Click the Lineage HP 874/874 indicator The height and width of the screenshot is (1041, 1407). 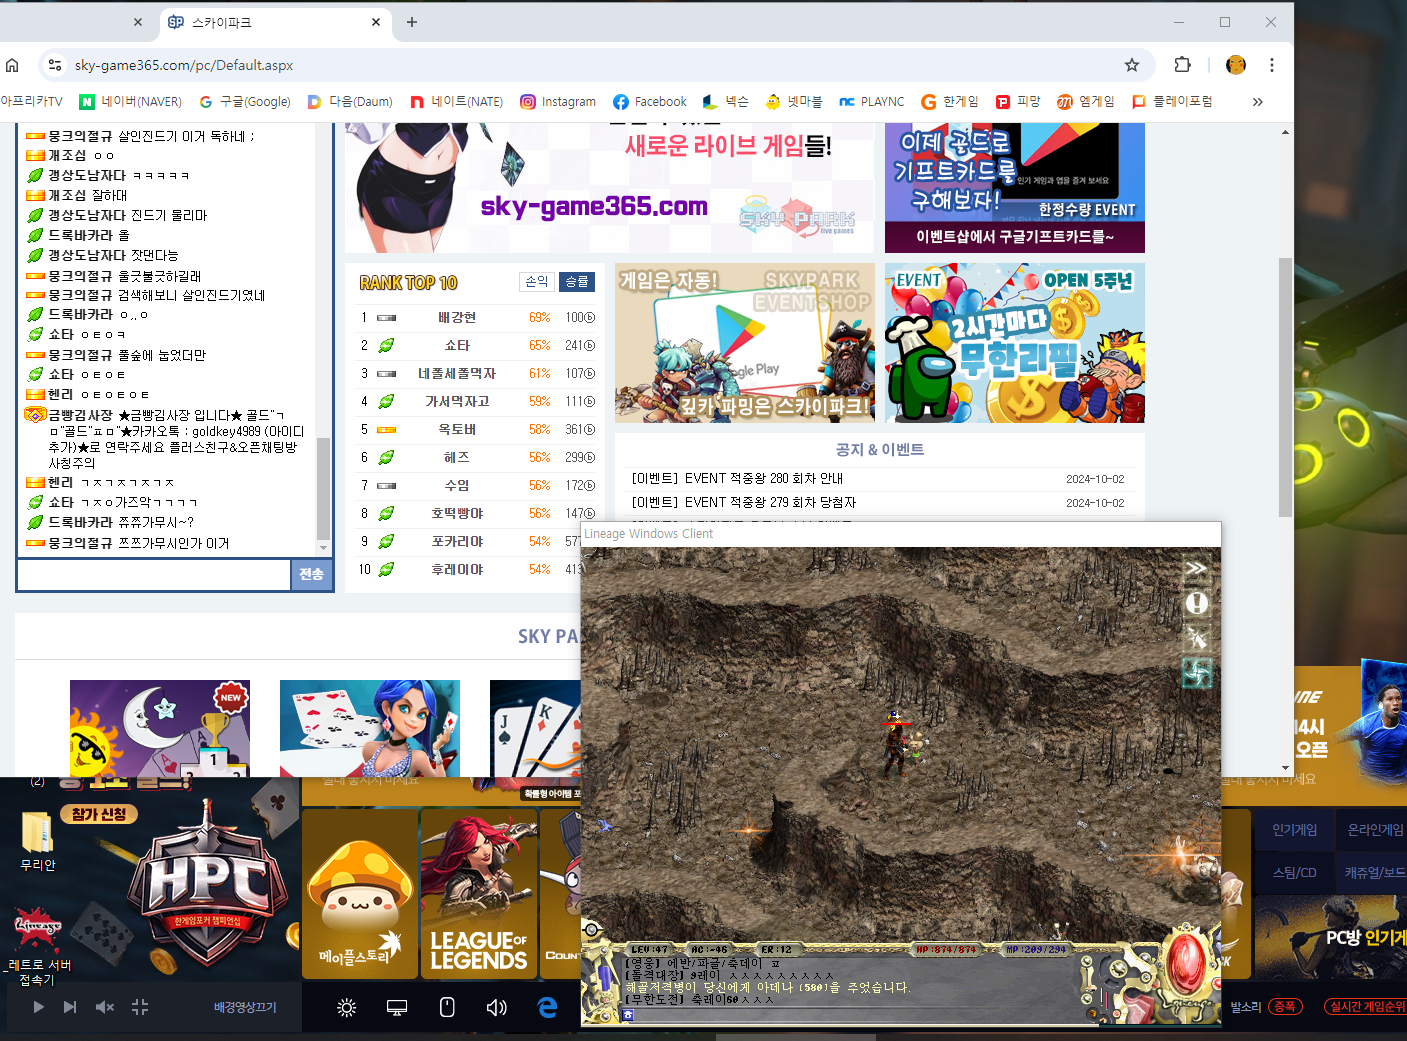(945, 949)
